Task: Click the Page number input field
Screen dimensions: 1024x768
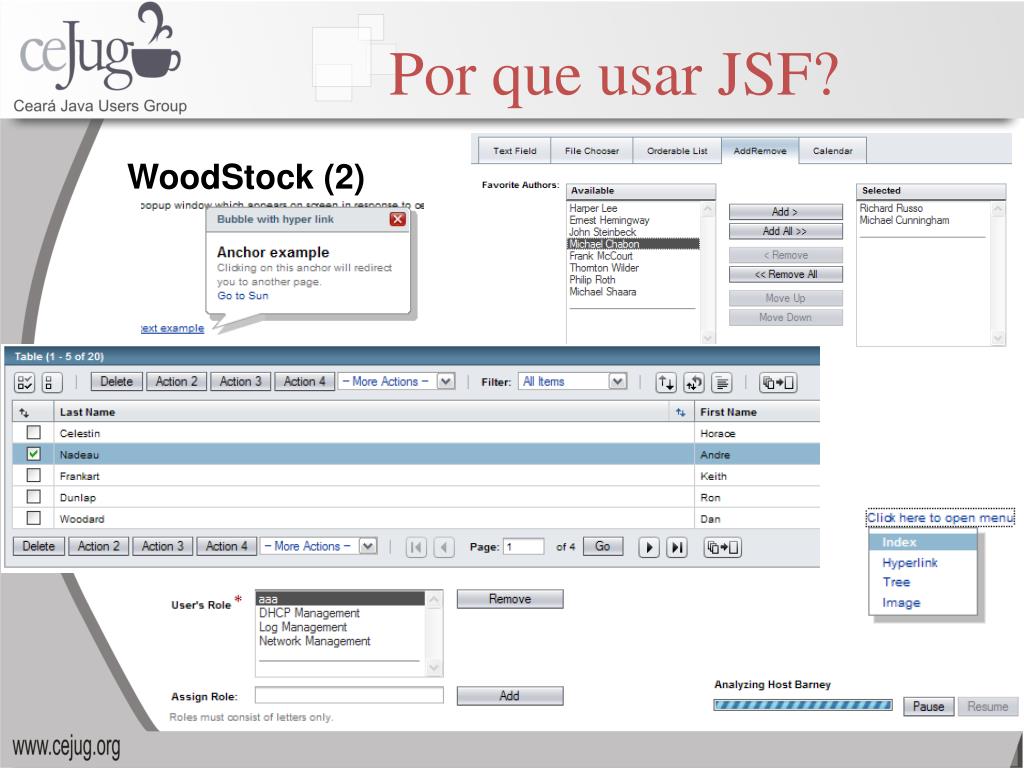Action: (523, 547)
